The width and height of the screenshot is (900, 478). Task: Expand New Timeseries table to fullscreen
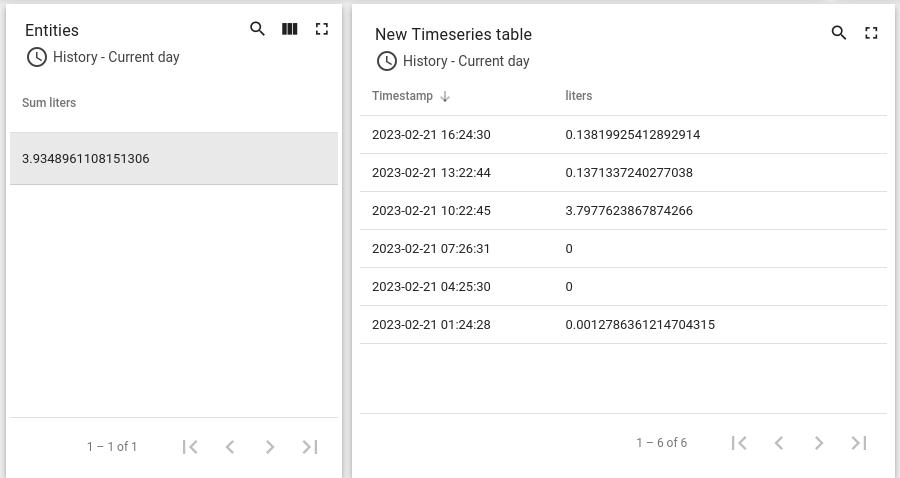pyautogui.click(x=871, y=33)
